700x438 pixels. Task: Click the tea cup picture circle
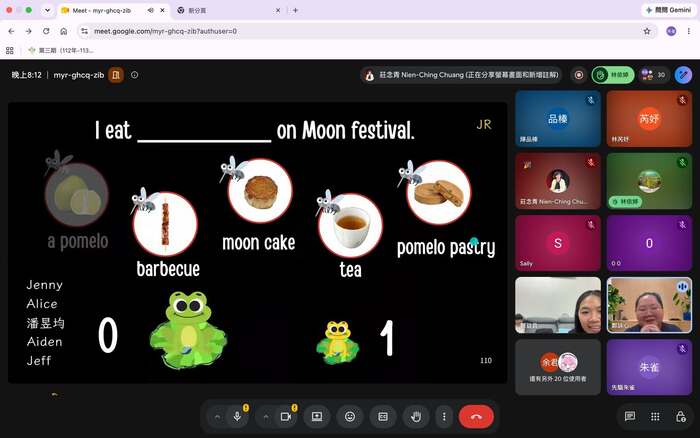click(350, 225)
